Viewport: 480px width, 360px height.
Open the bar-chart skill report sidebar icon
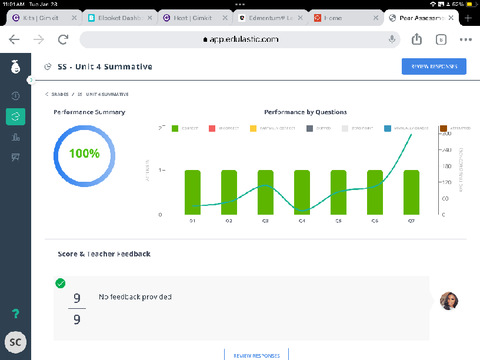[x=15, y=137]
